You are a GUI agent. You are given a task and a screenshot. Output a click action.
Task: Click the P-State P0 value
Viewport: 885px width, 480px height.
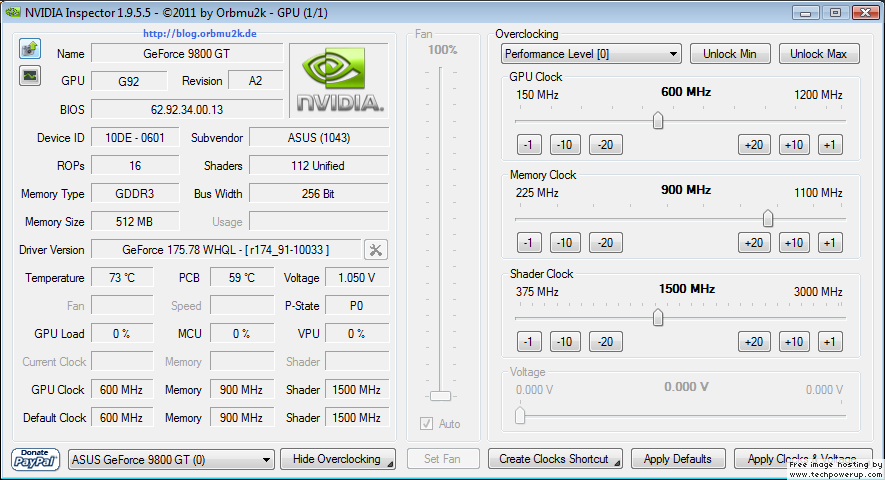[357, 306]
